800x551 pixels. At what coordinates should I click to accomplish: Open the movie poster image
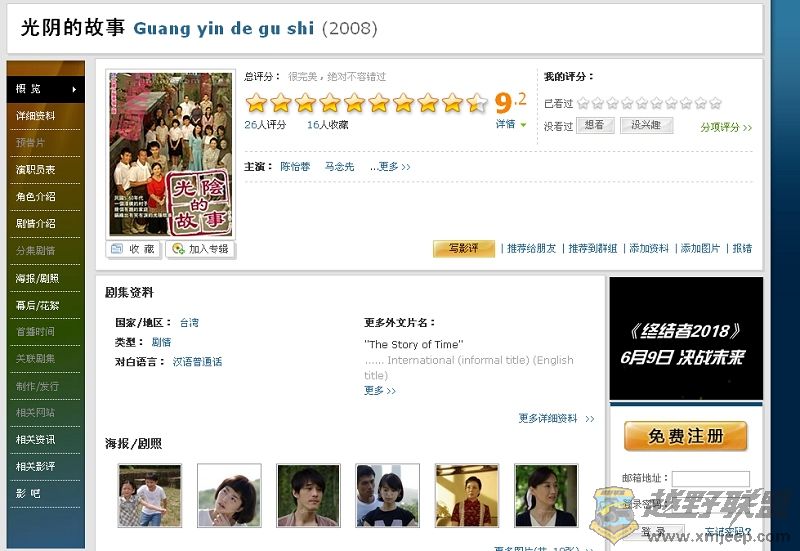pyautogui.click(x=170, y=155)
